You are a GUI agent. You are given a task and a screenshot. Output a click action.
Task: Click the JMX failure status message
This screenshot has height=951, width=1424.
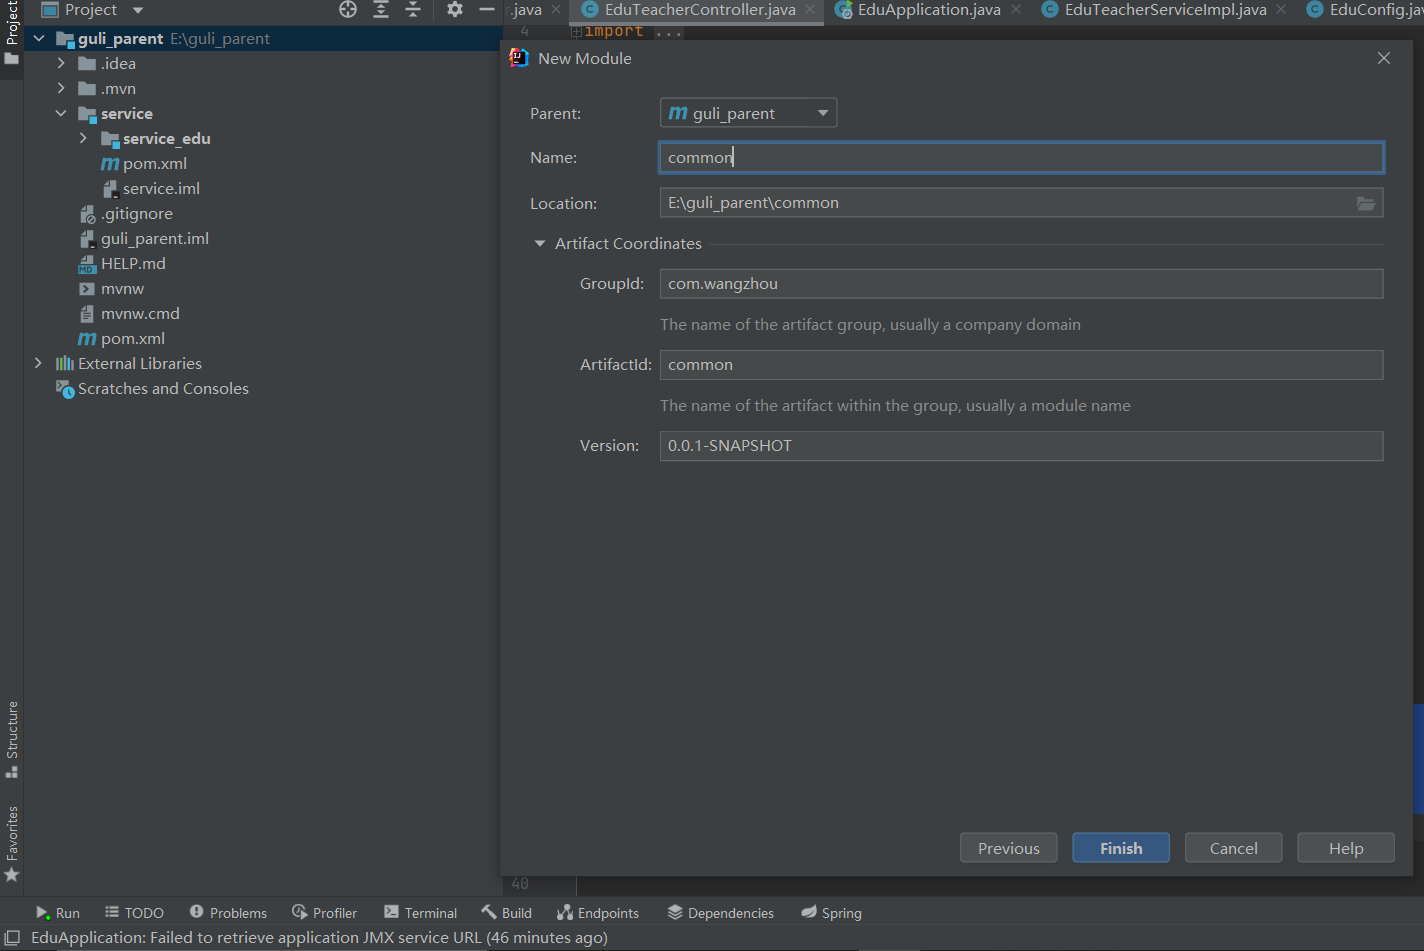(x=319, y=938)
